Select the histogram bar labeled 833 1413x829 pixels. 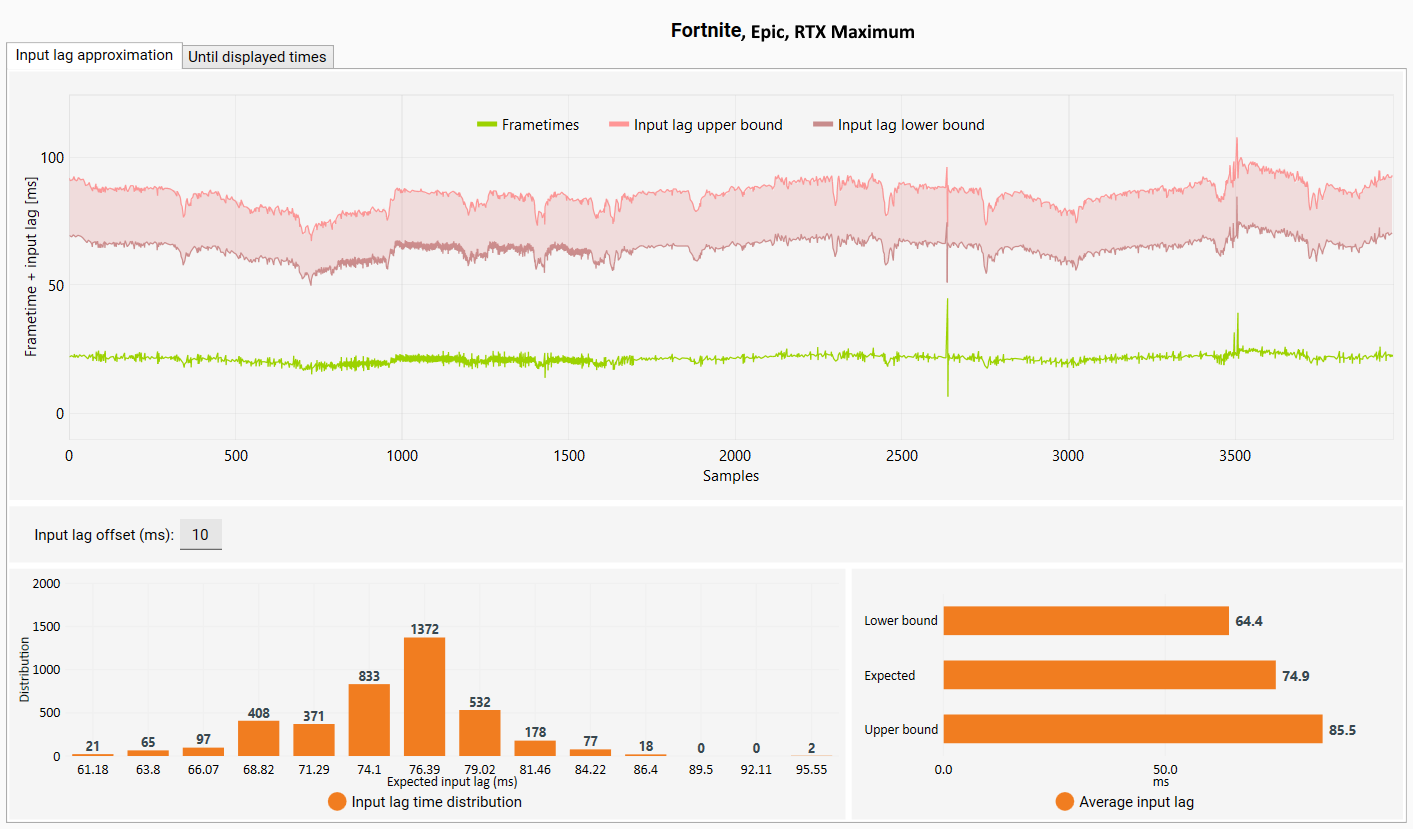pos(369,720)
